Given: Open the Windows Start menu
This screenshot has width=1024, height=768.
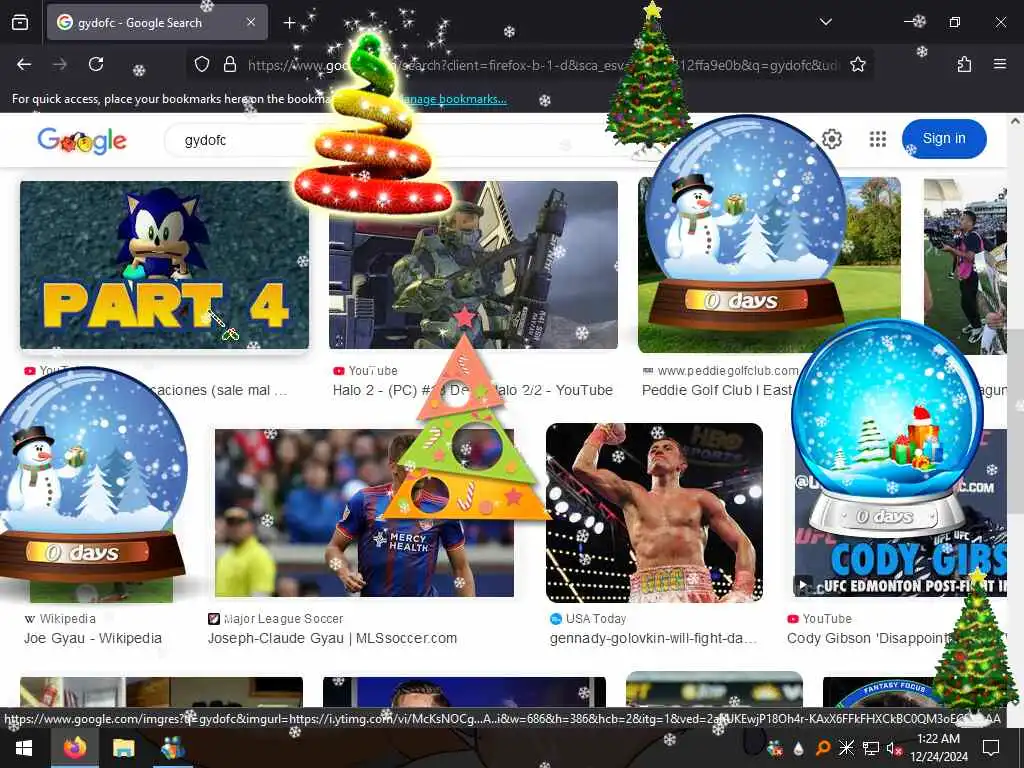Looking at the screenshot, I should [x=24, y=748].
